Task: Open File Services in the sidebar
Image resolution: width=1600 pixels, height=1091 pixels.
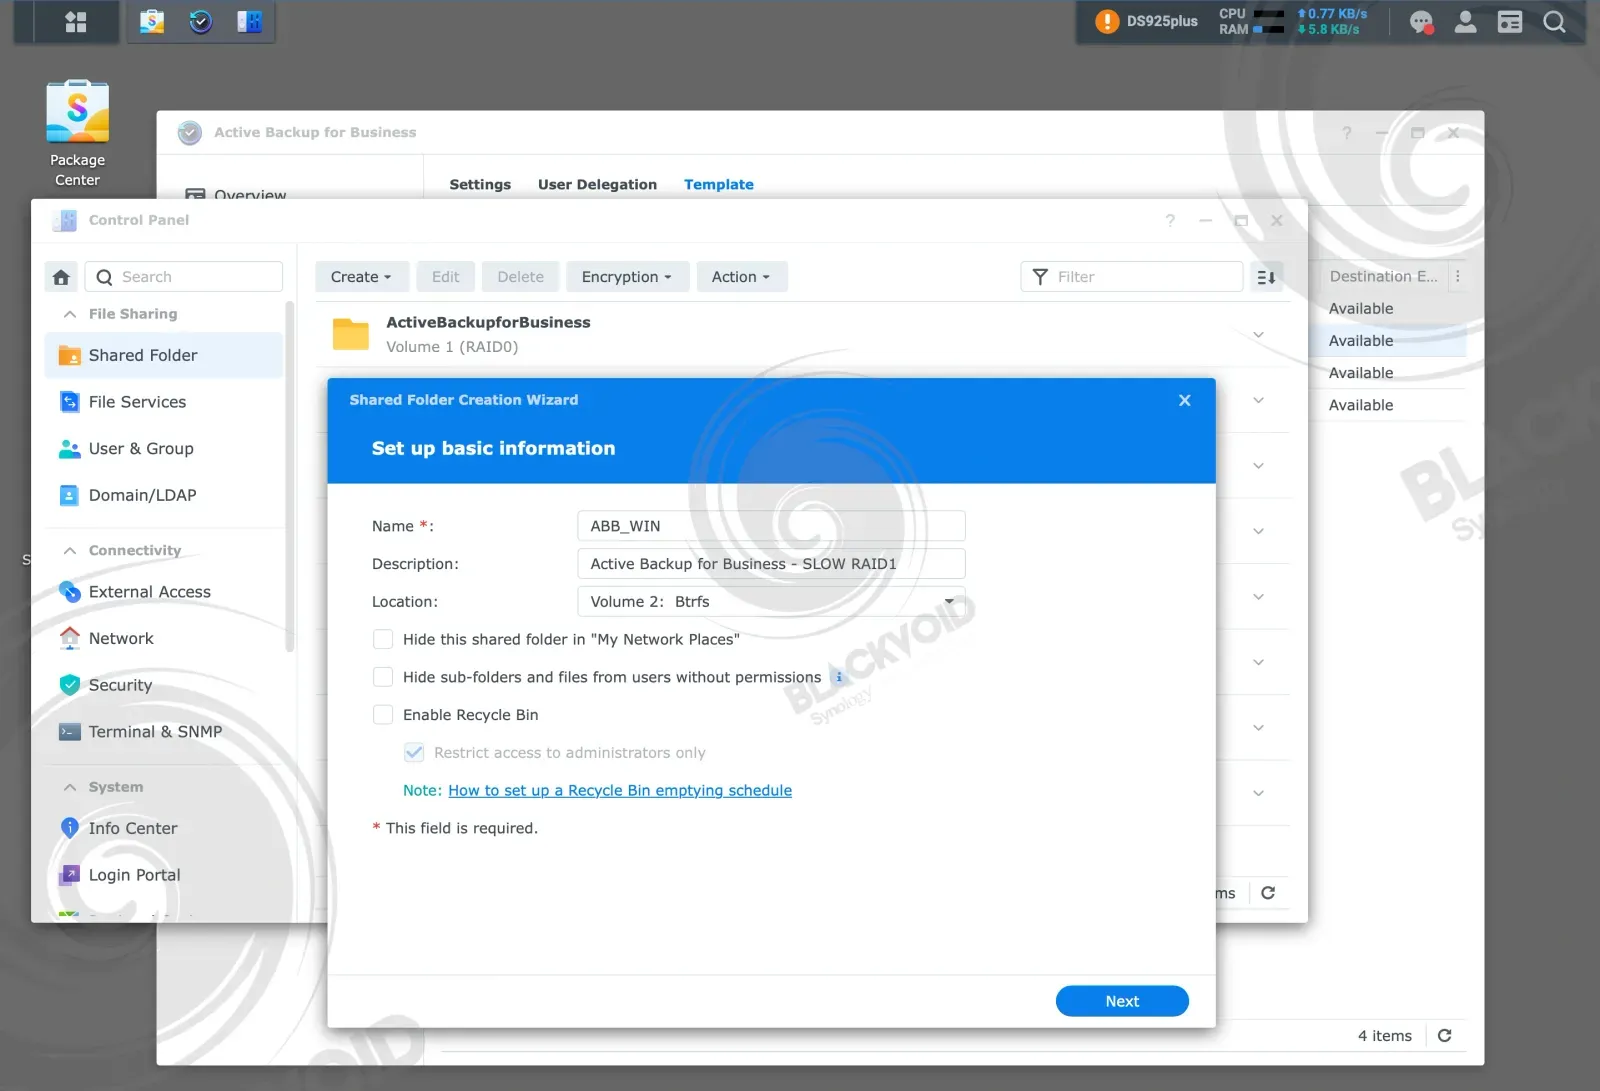Action: [x=164, y=402]
